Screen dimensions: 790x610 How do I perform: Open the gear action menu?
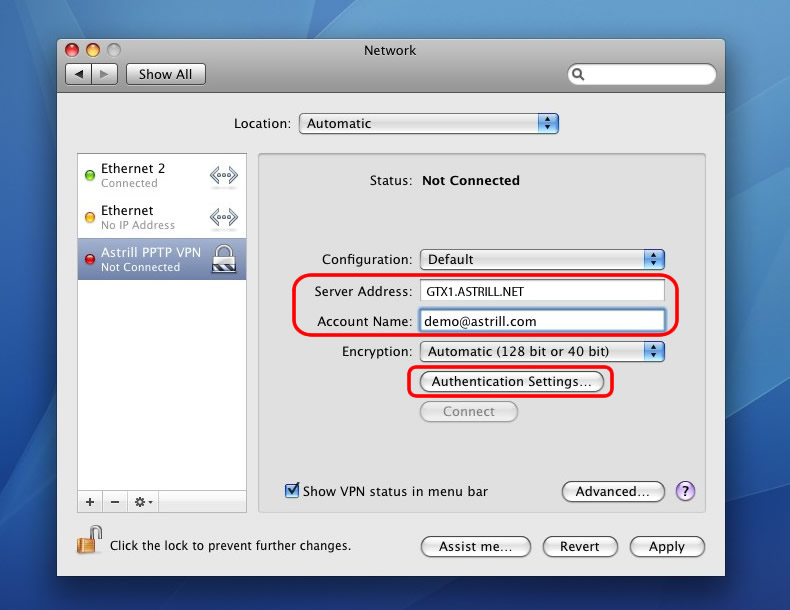[x=143, y=502]
